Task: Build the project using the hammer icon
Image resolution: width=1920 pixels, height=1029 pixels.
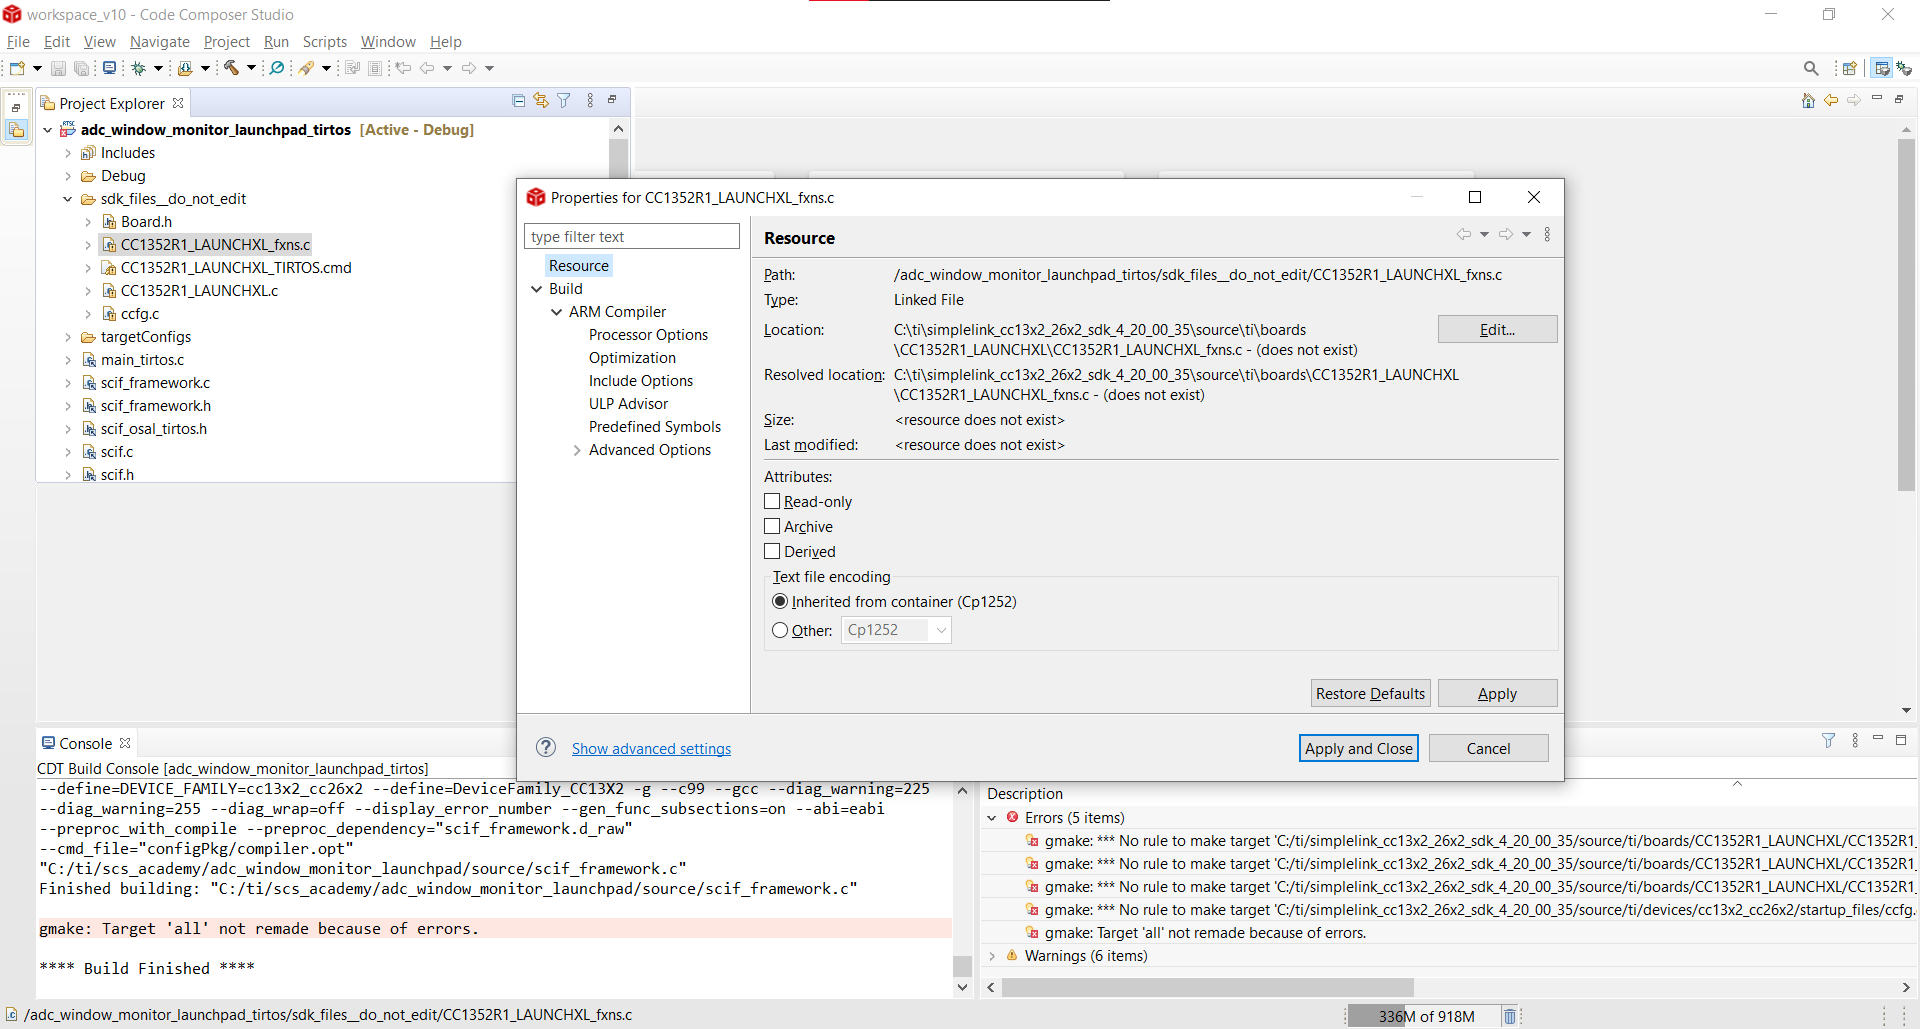Action: click(232, 67)
